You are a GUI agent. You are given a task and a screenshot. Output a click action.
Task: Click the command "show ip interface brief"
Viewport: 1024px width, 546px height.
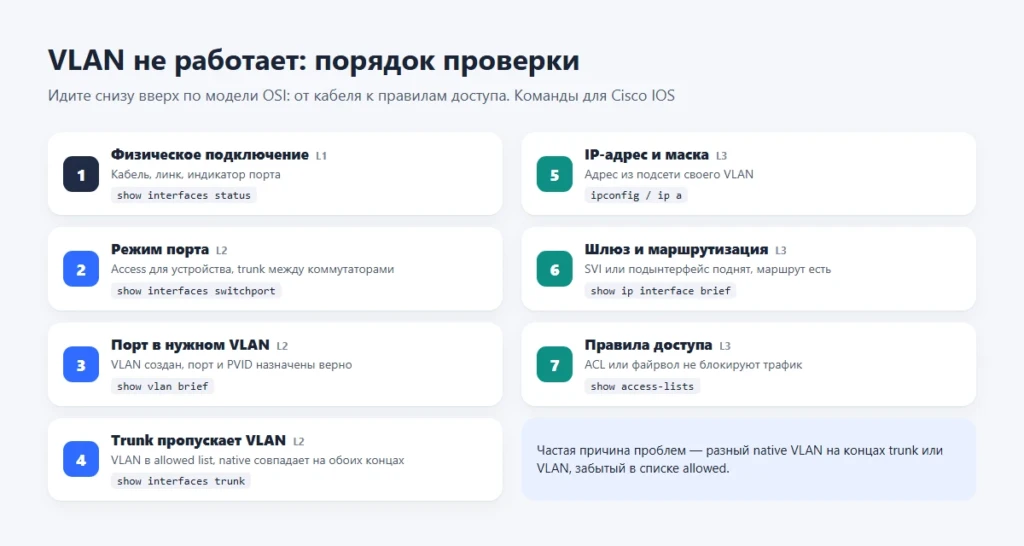point(660,291)
